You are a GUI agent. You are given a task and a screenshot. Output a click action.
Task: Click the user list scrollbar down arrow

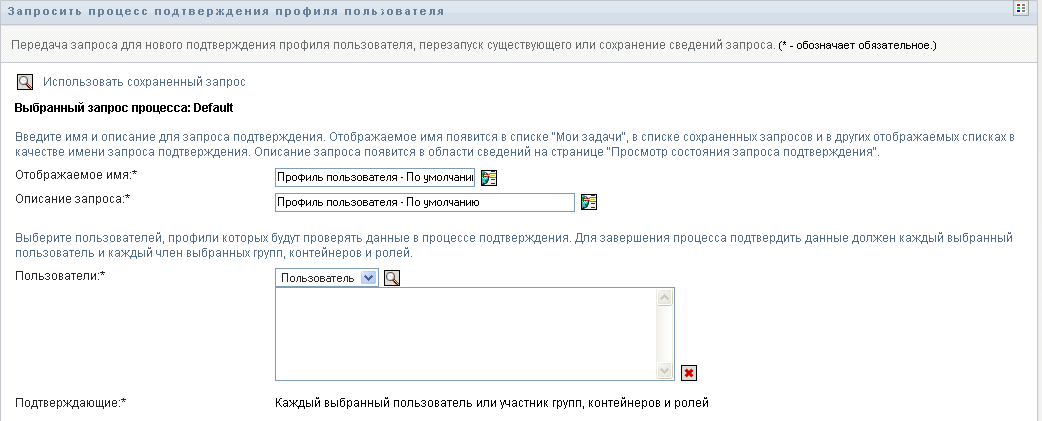[x=665, y=371]
